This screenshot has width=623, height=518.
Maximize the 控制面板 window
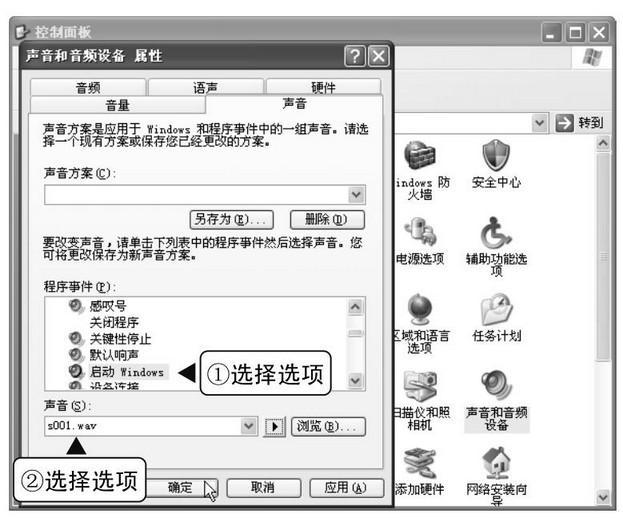[575, 33]
